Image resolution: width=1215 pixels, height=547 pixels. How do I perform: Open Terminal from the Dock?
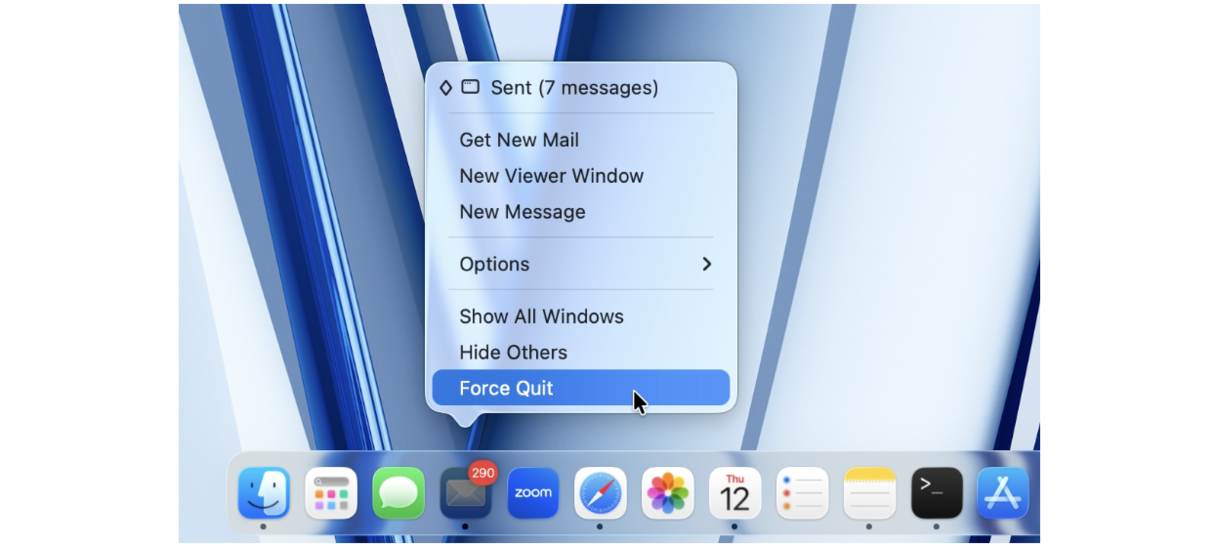point(937,493)
